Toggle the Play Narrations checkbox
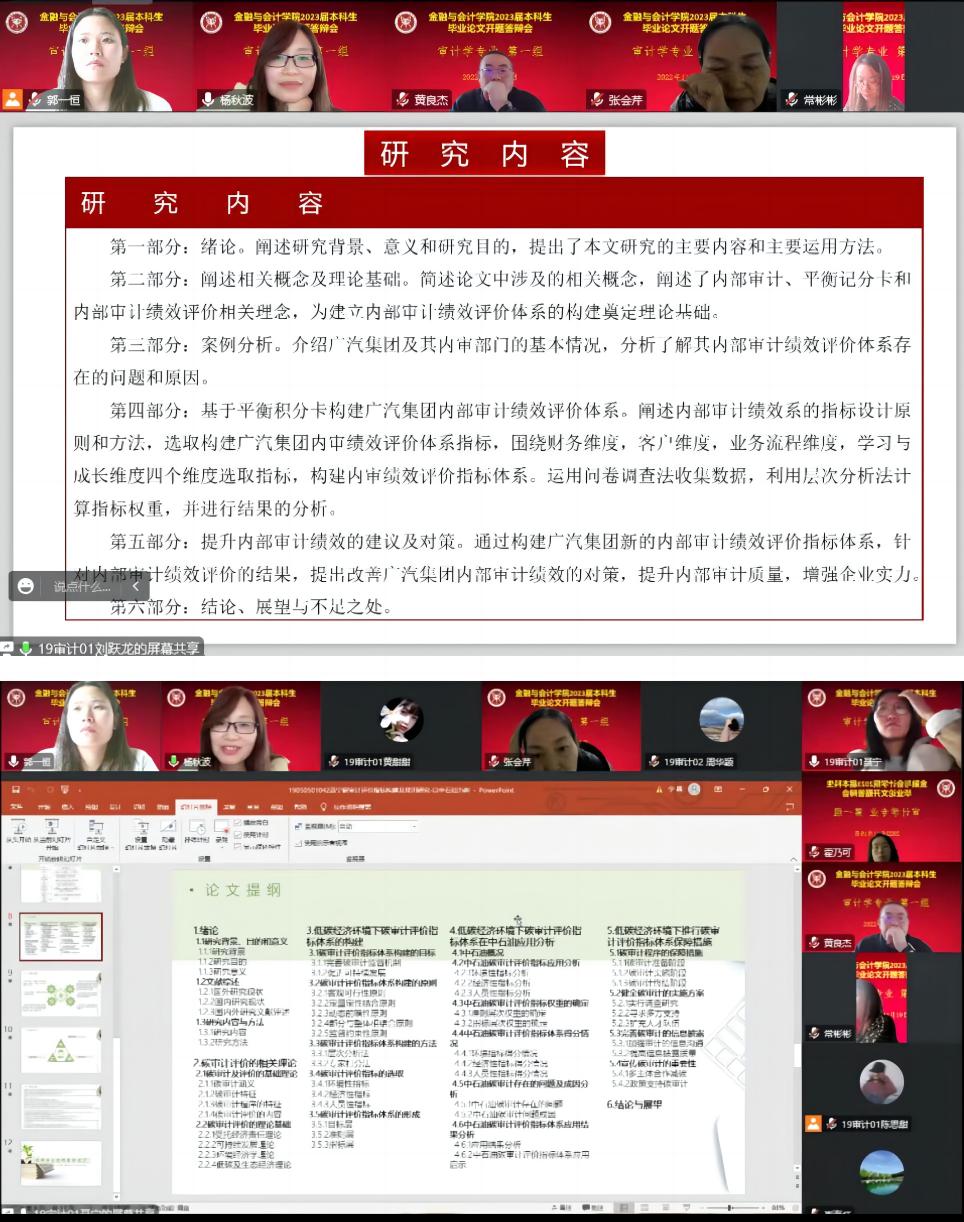The image size is (964, 1222). tap(237, 822)
